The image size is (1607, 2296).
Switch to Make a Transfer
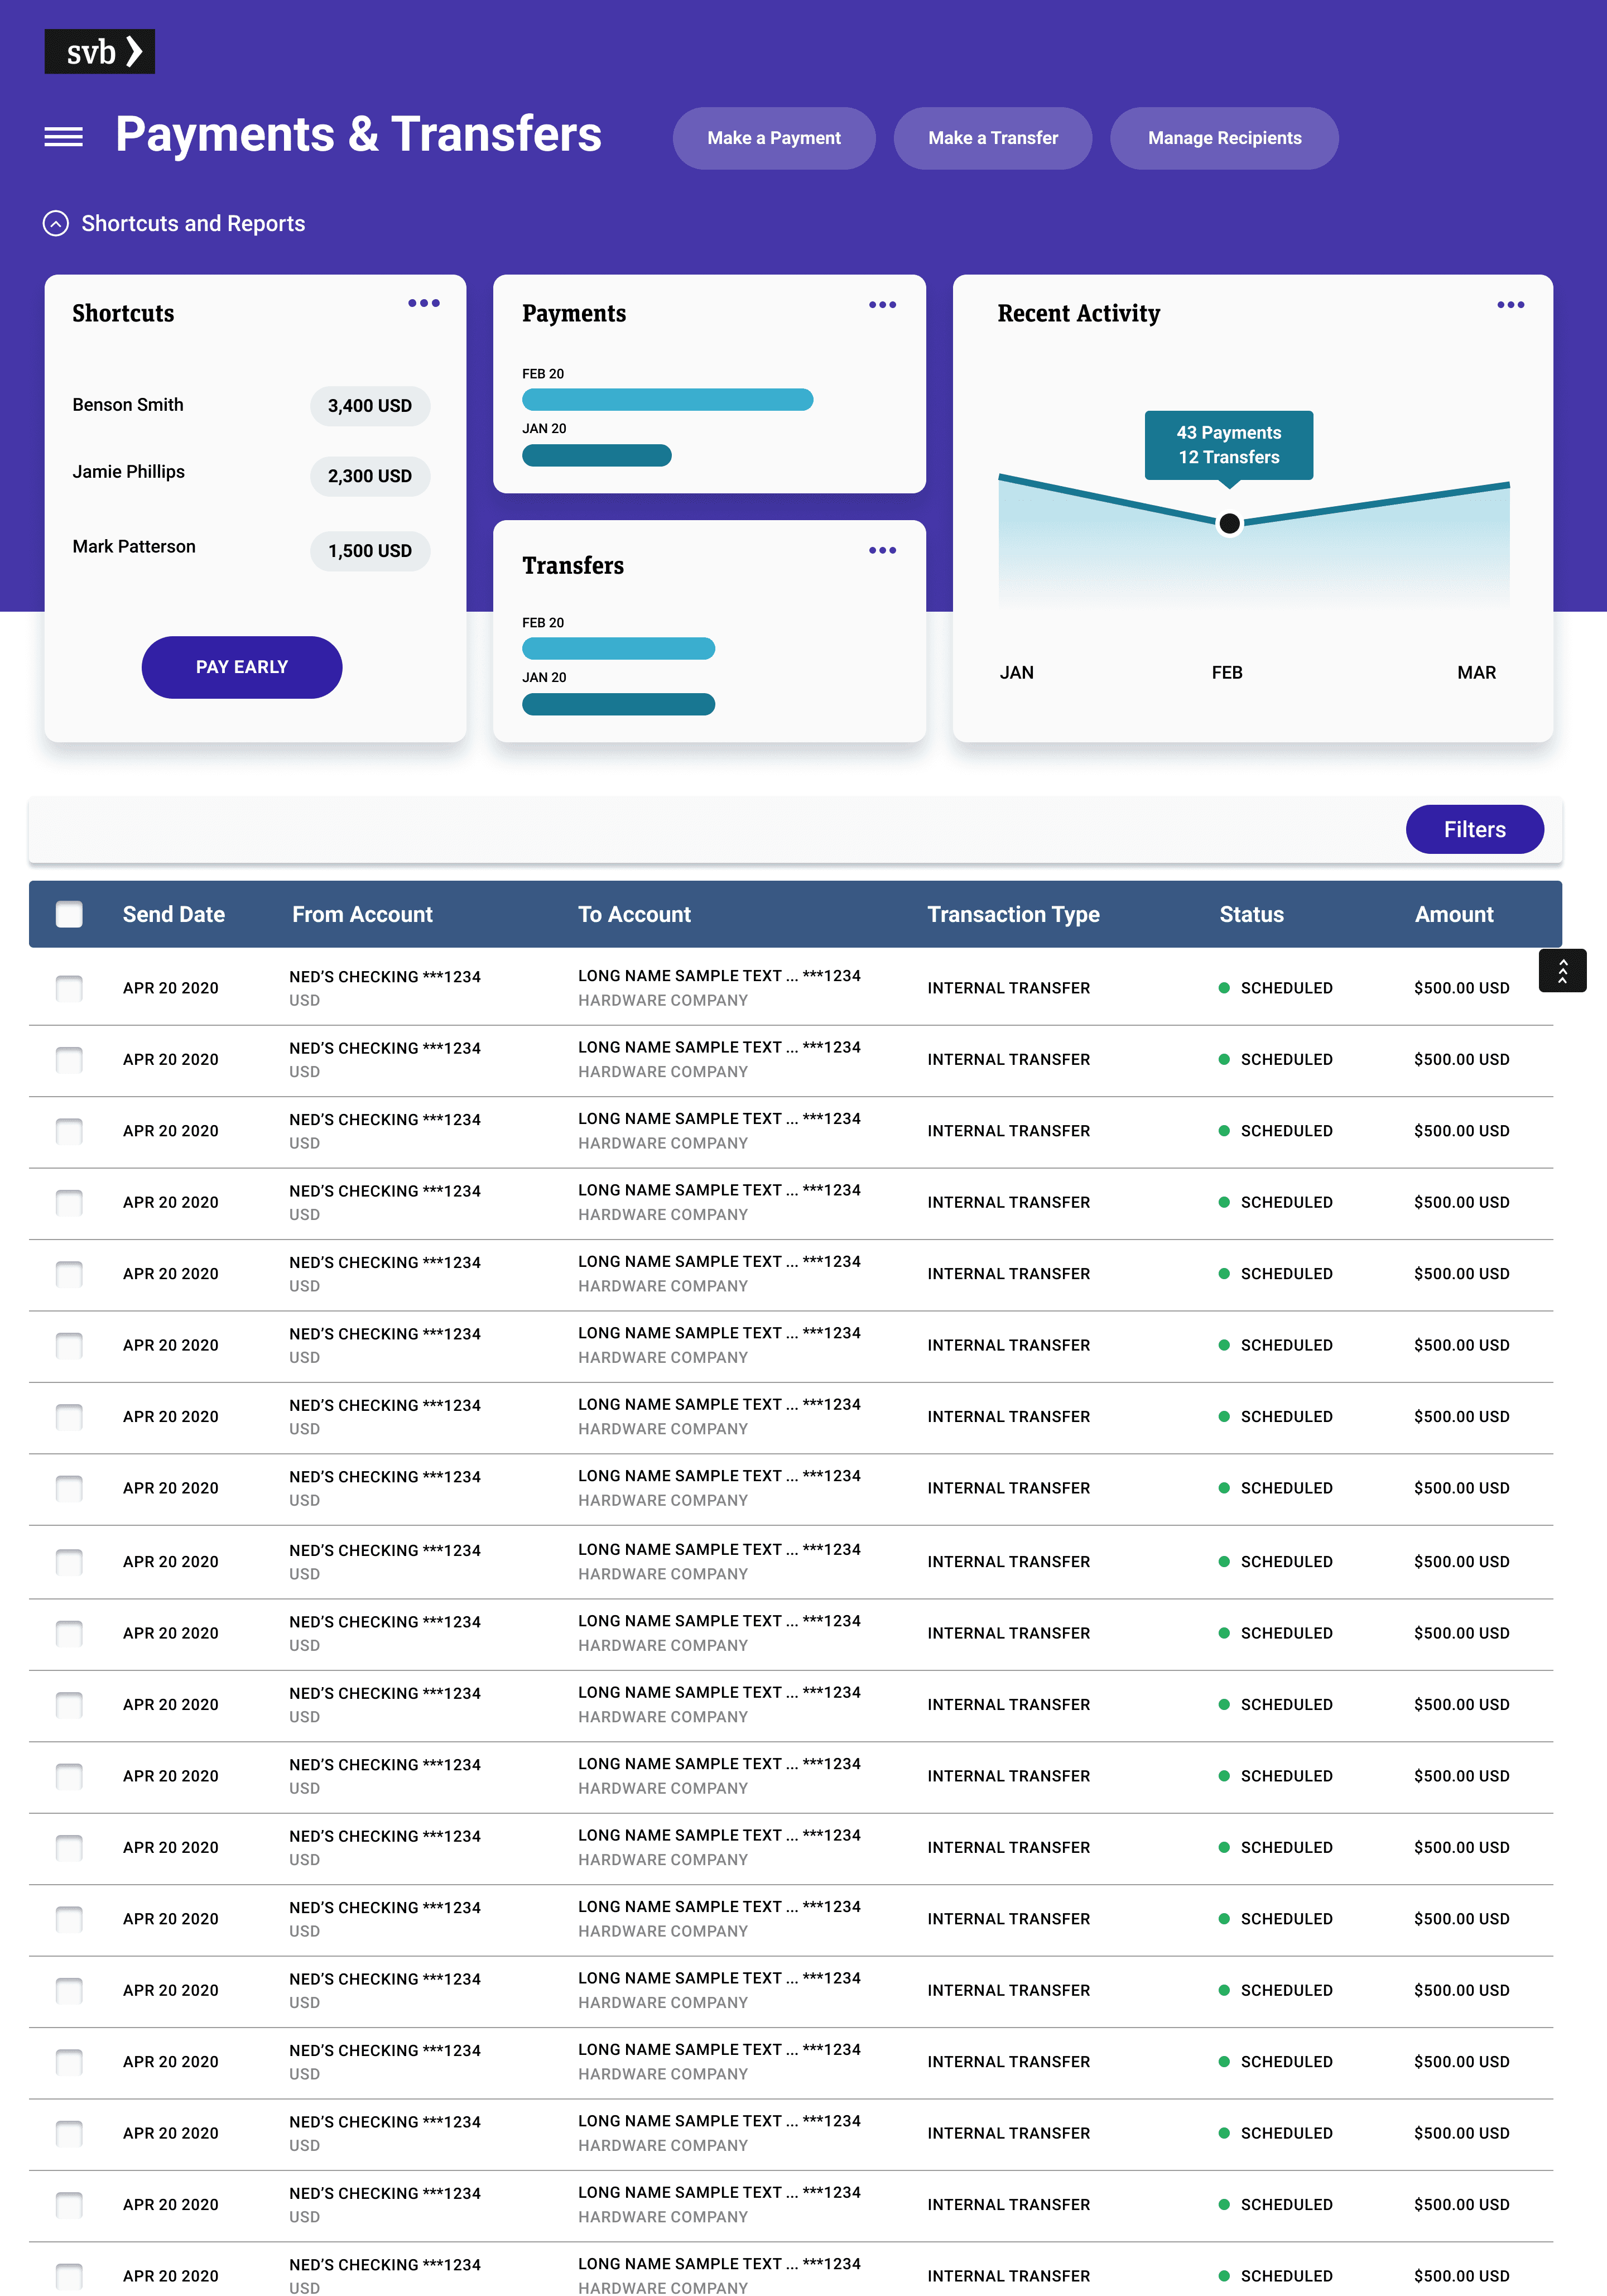(992, 138)
